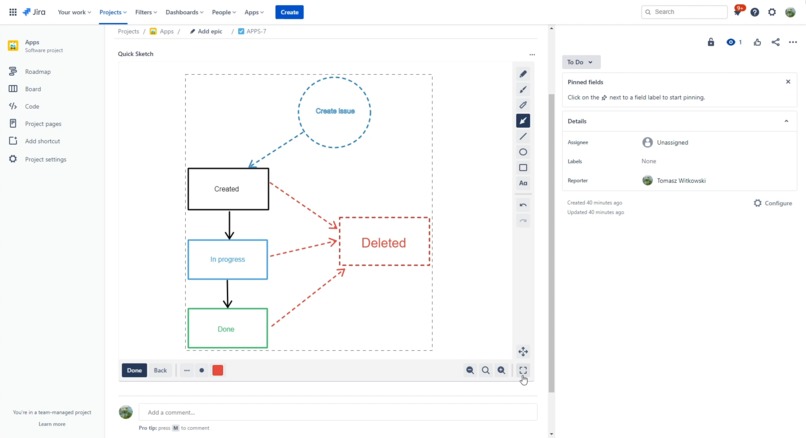The height and width of the screenshot is (438, 806).
Task: Click Add epic in breadcrumb
Action: pyautogui.click(x=206, y=31)
